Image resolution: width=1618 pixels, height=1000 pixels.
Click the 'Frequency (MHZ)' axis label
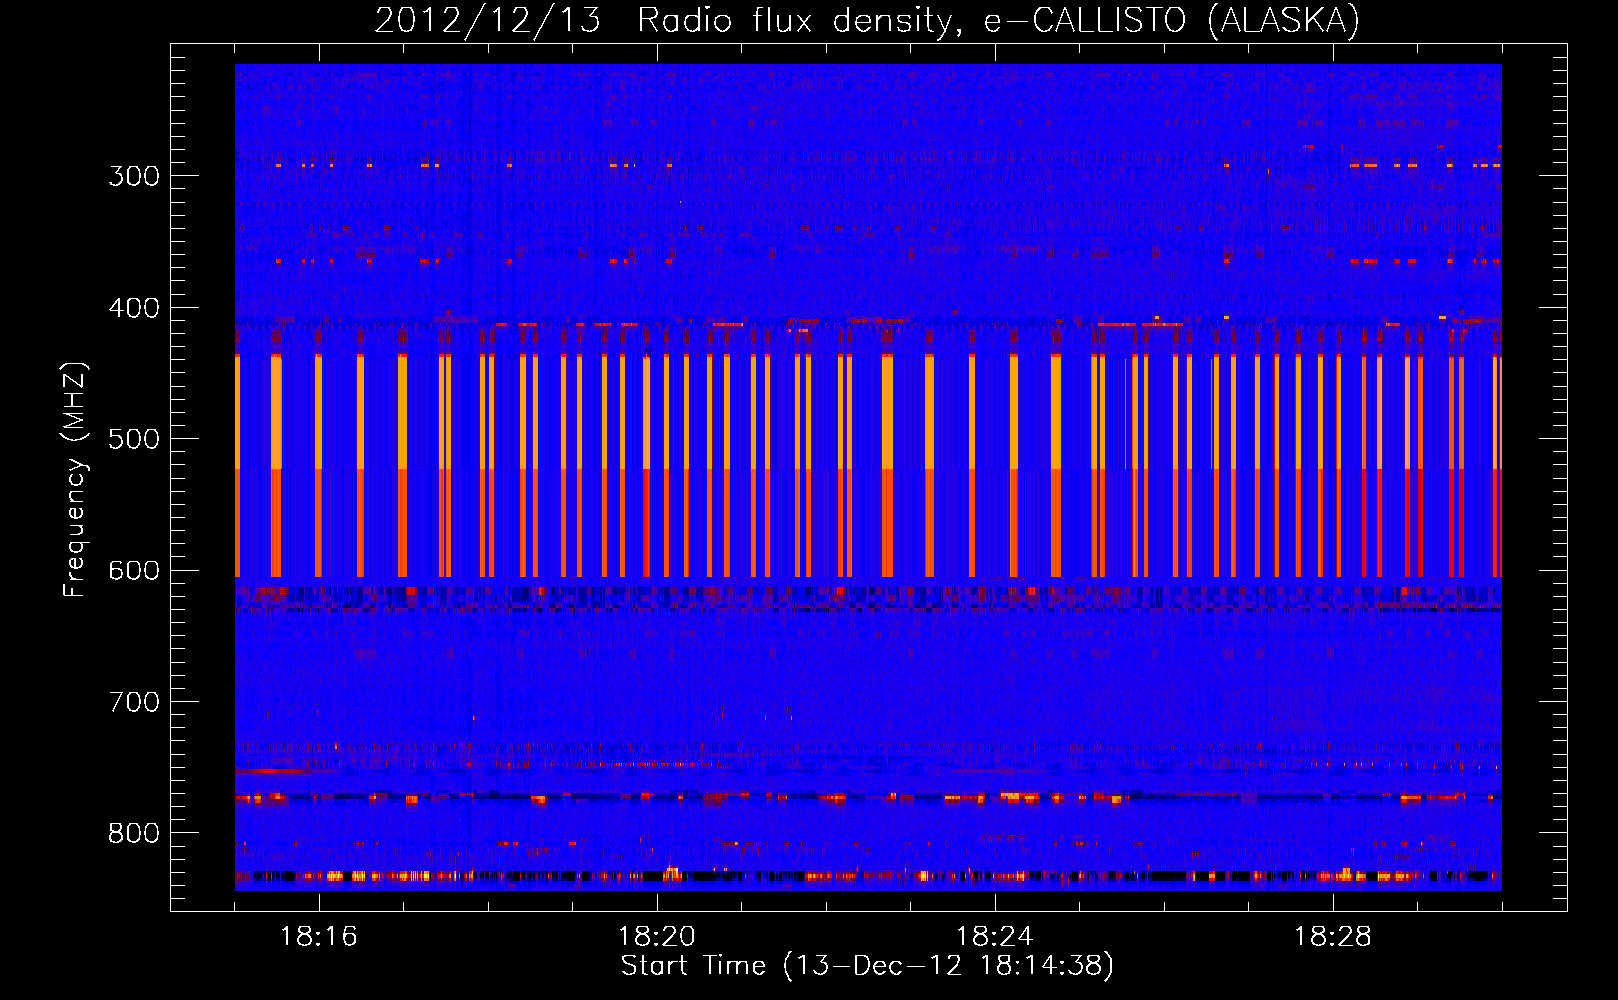click(x=75, y=480)
